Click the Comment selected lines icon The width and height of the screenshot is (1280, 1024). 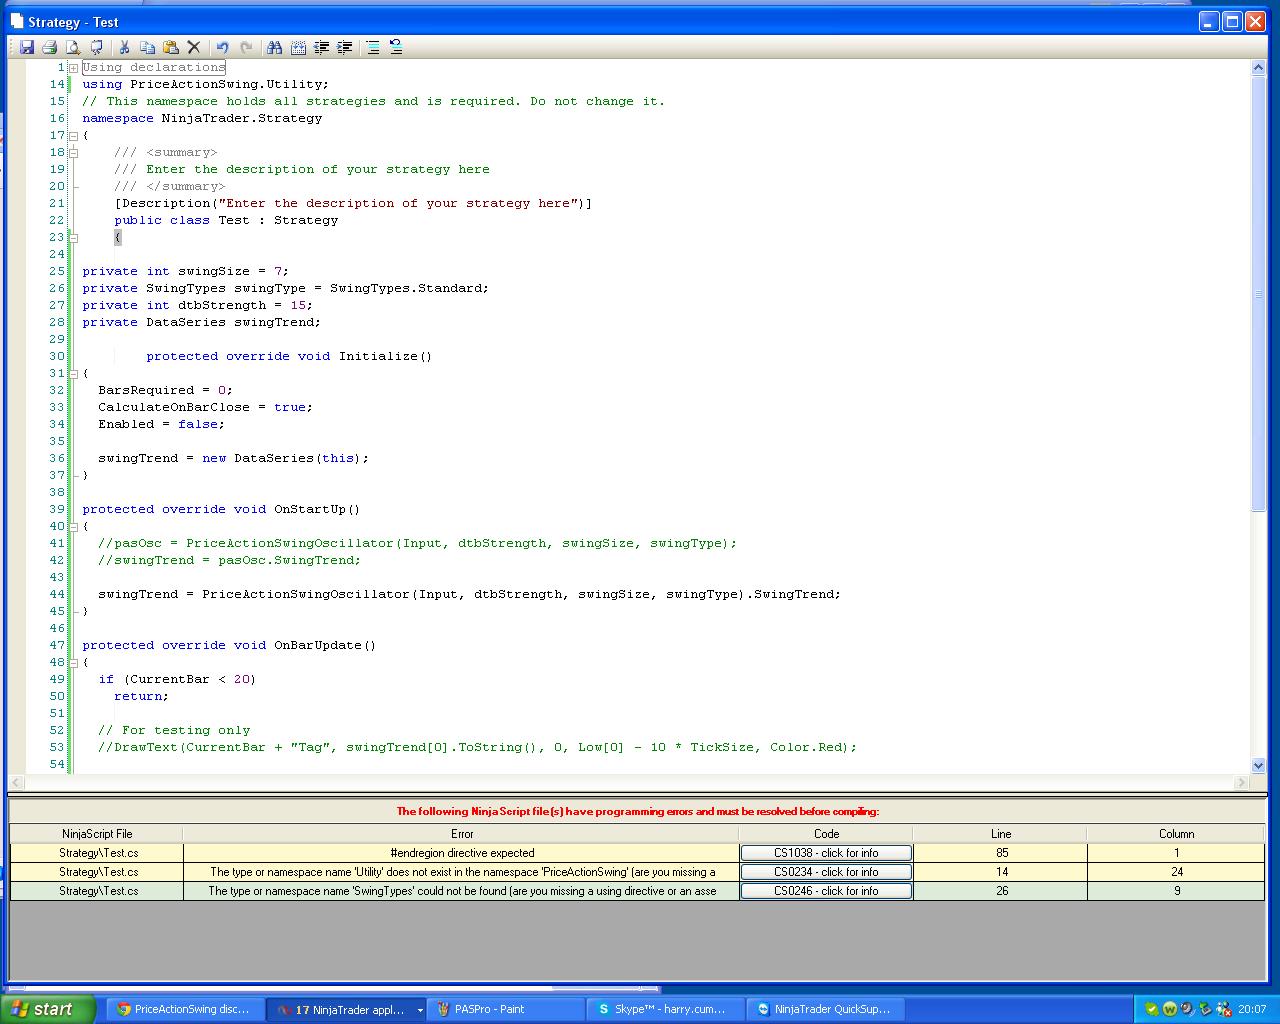tap(373, 47)
